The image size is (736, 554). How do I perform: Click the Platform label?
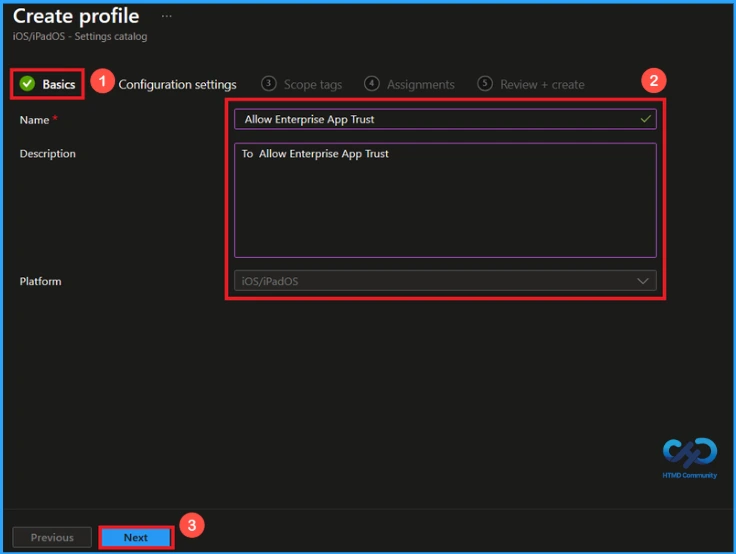(x=40, y=281)
